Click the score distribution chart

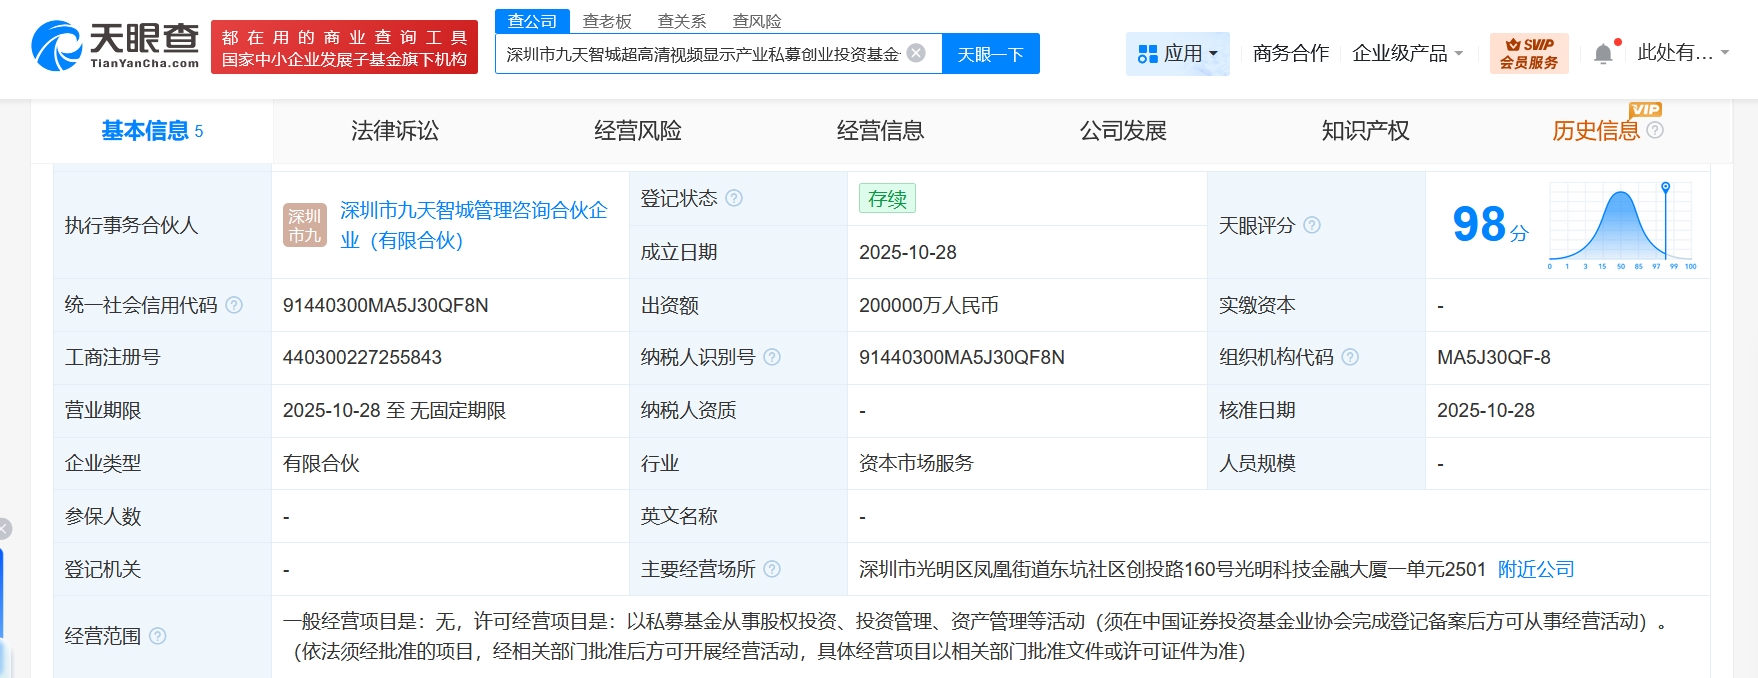1621,225
